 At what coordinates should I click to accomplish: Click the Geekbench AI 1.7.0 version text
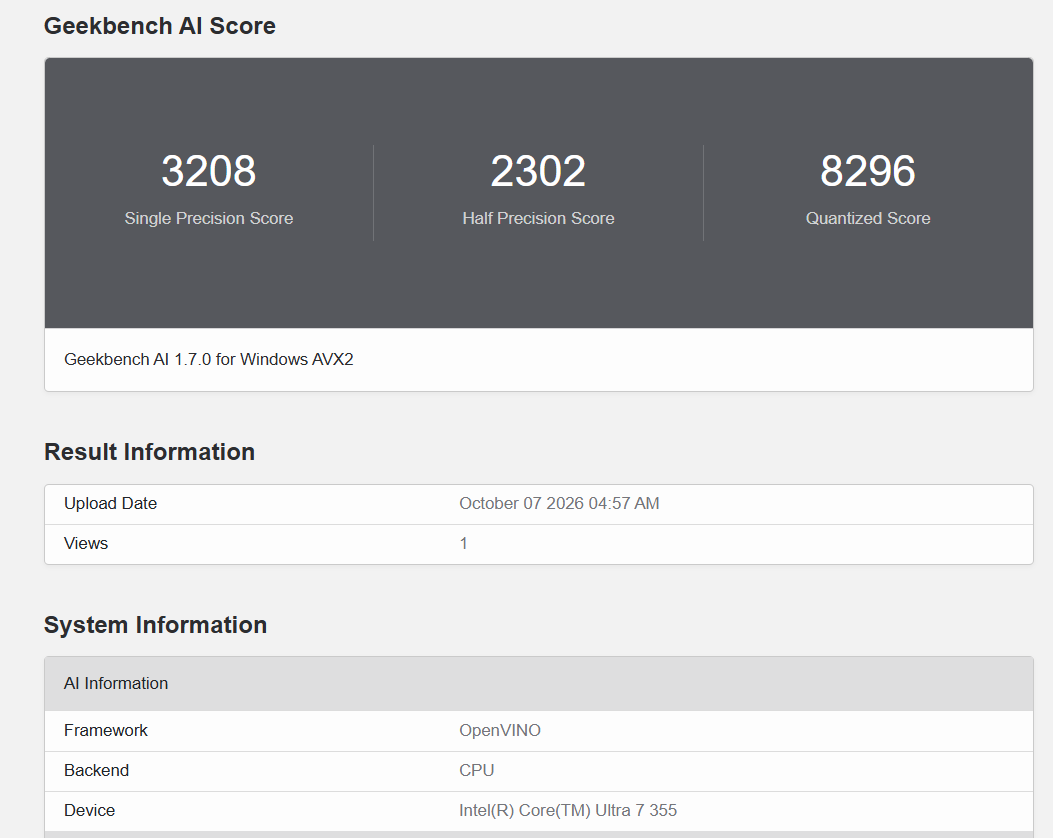point(209,359)
